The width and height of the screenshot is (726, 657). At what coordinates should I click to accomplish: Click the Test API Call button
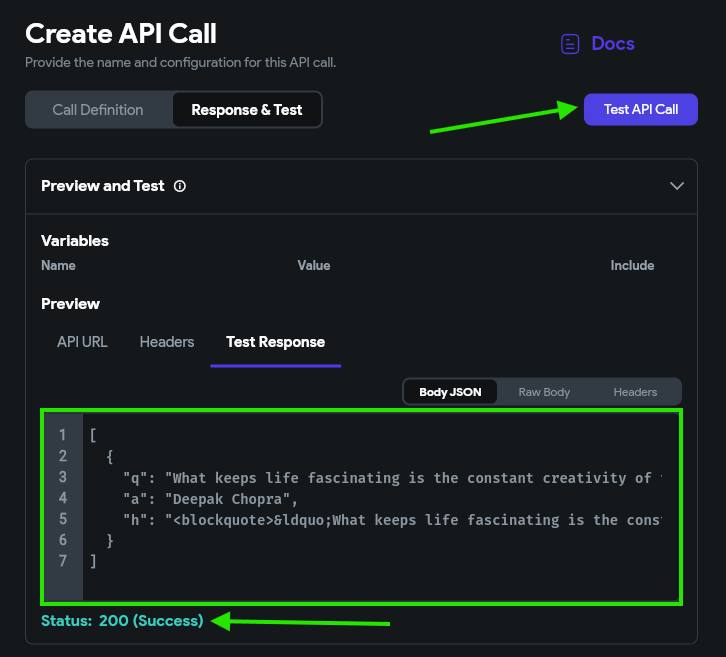tap(641, 109)
